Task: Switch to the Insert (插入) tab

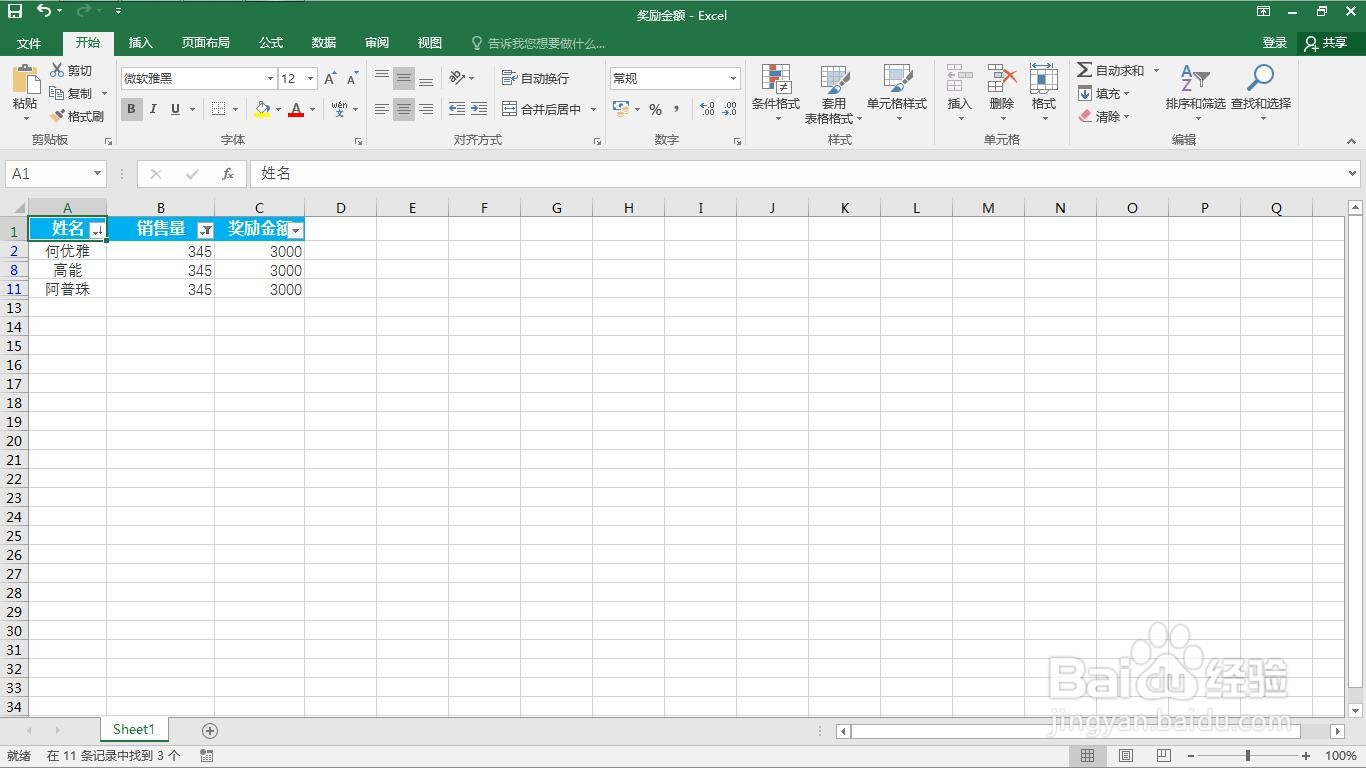Action: coord(141,43)
